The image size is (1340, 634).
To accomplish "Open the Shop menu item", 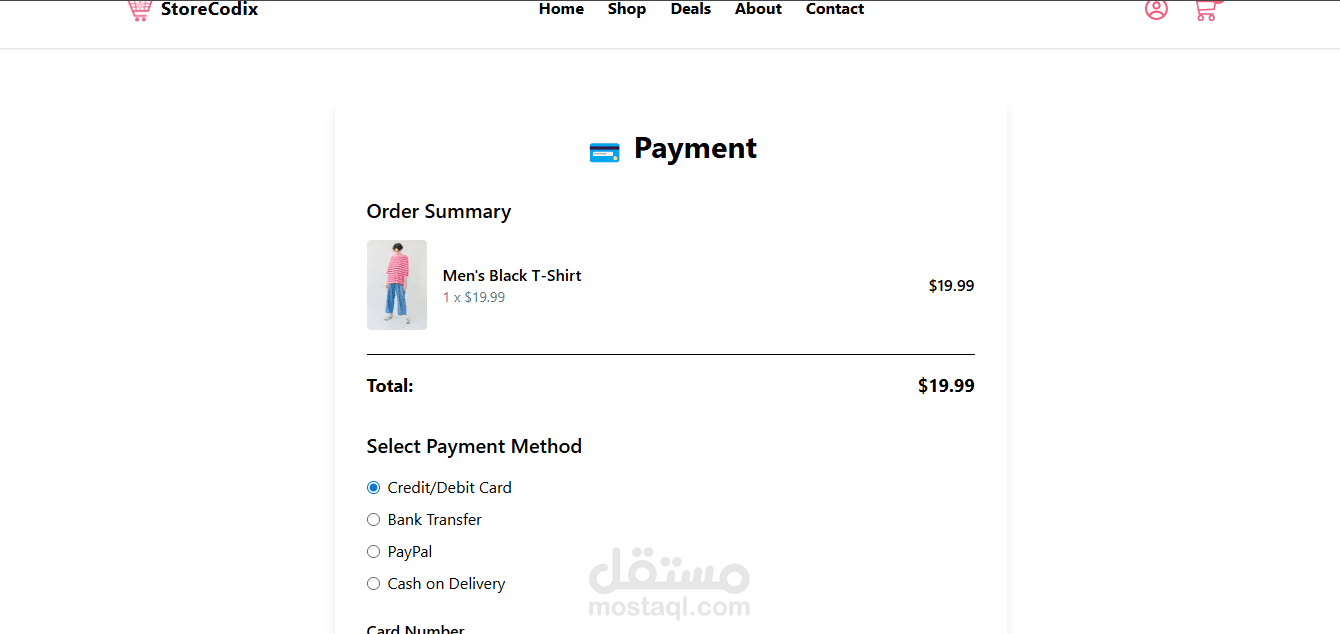I will (627, 9).
